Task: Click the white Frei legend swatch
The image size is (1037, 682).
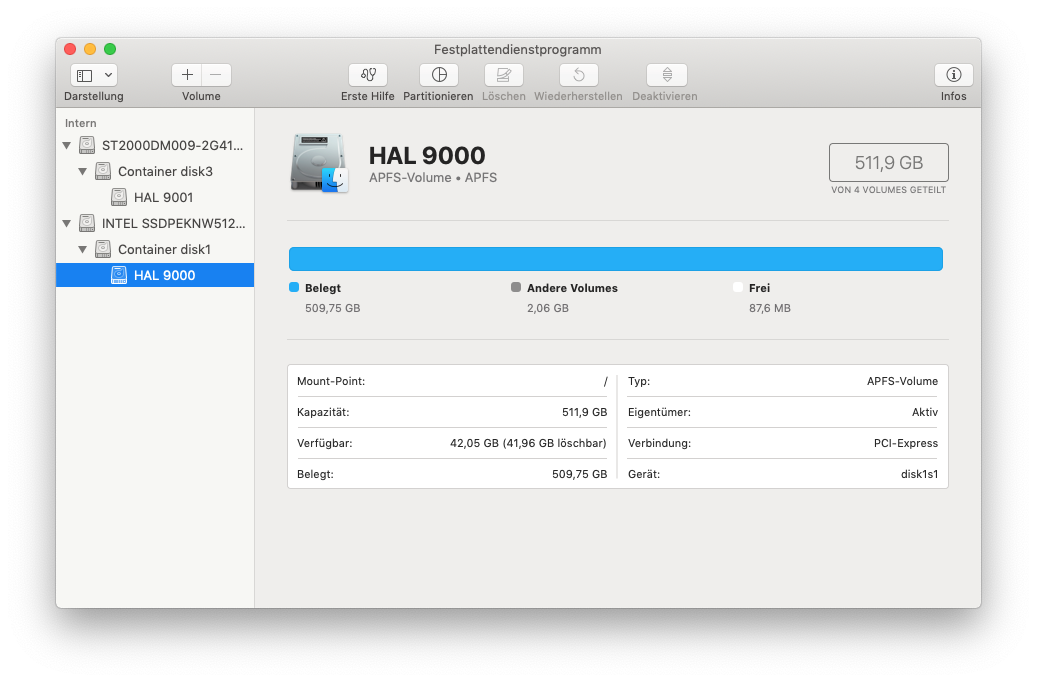Action: 738,287
